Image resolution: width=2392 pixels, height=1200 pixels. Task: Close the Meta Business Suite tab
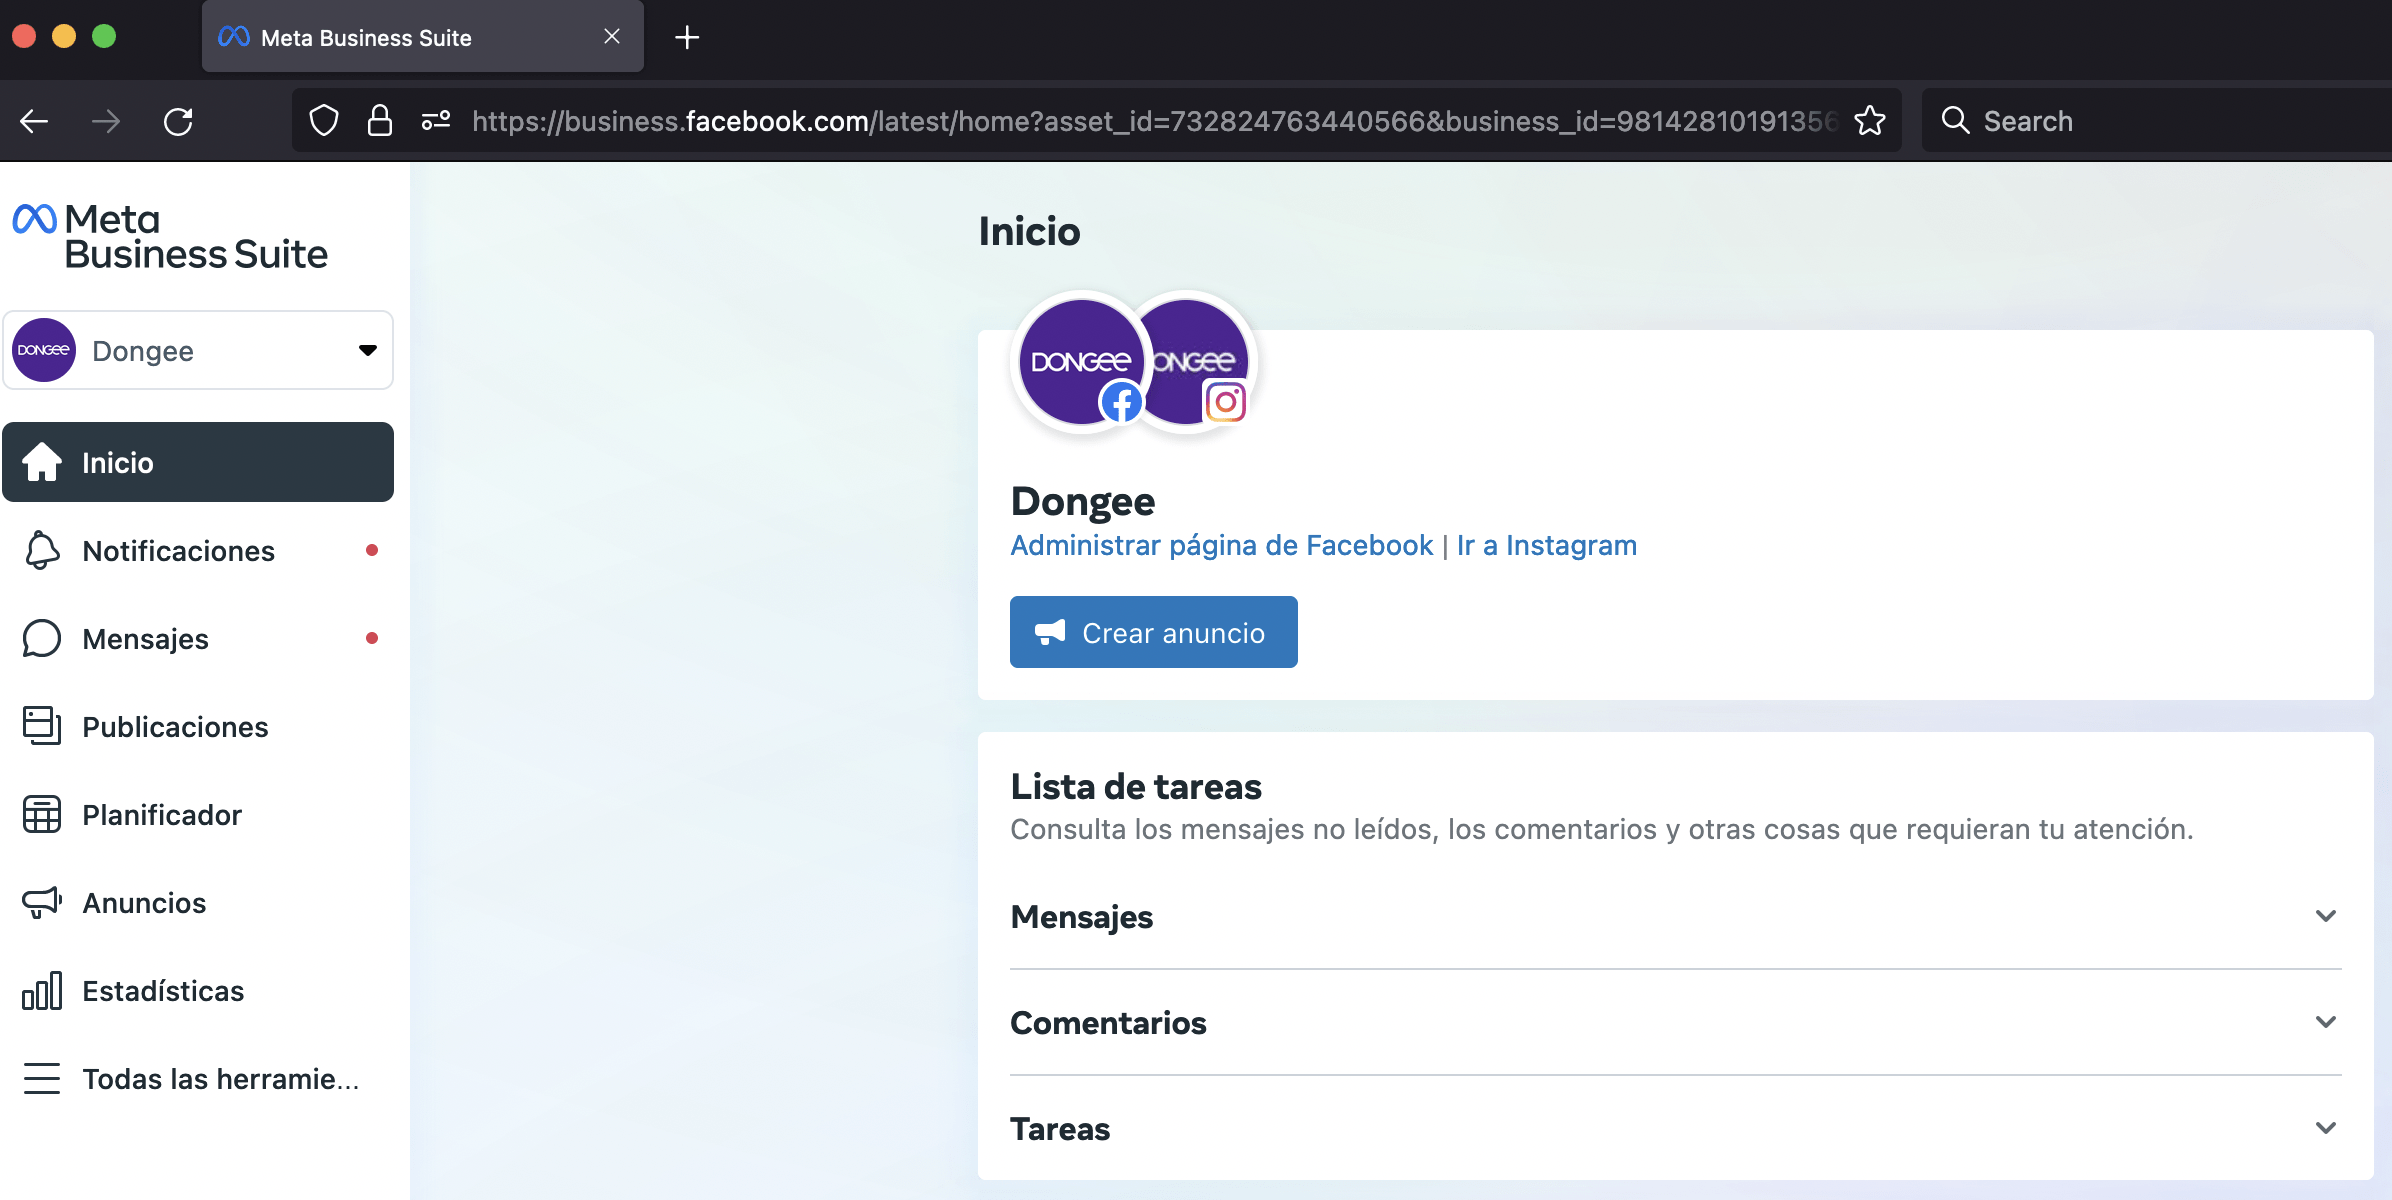[x=612, y=36]
